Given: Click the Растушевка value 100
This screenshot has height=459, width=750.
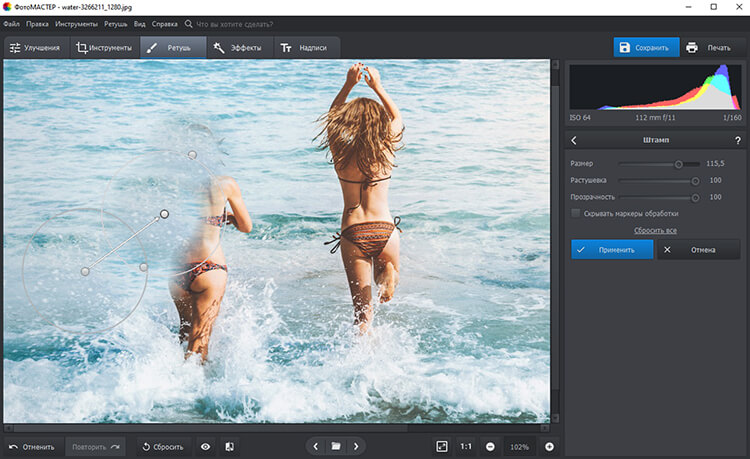Looking at the screenshot, I should click(x=716, y=180).
